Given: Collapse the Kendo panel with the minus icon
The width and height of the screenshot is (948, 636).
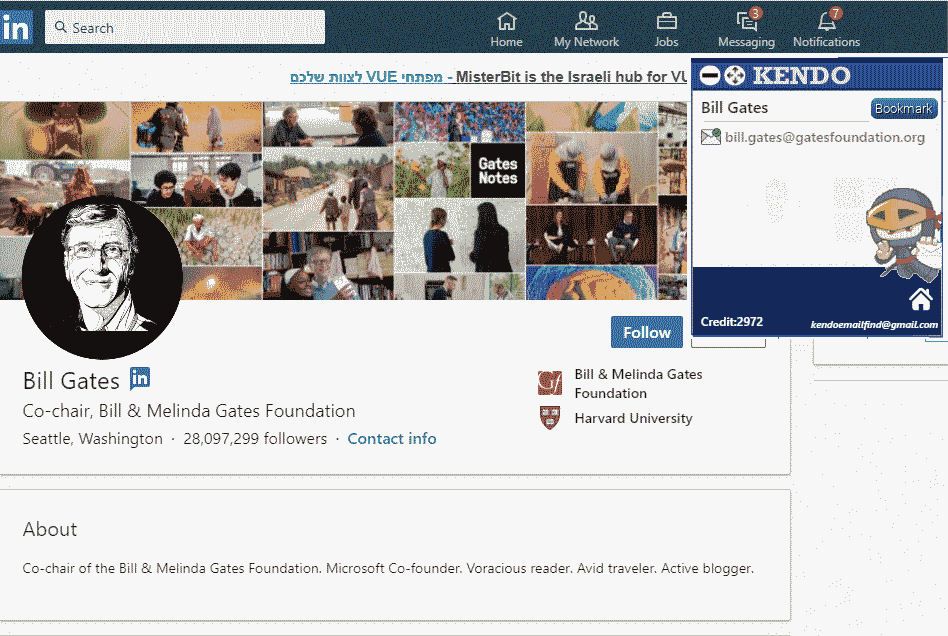Looking at the screenshot, I should pyautogui.click(x=710, y=76).
